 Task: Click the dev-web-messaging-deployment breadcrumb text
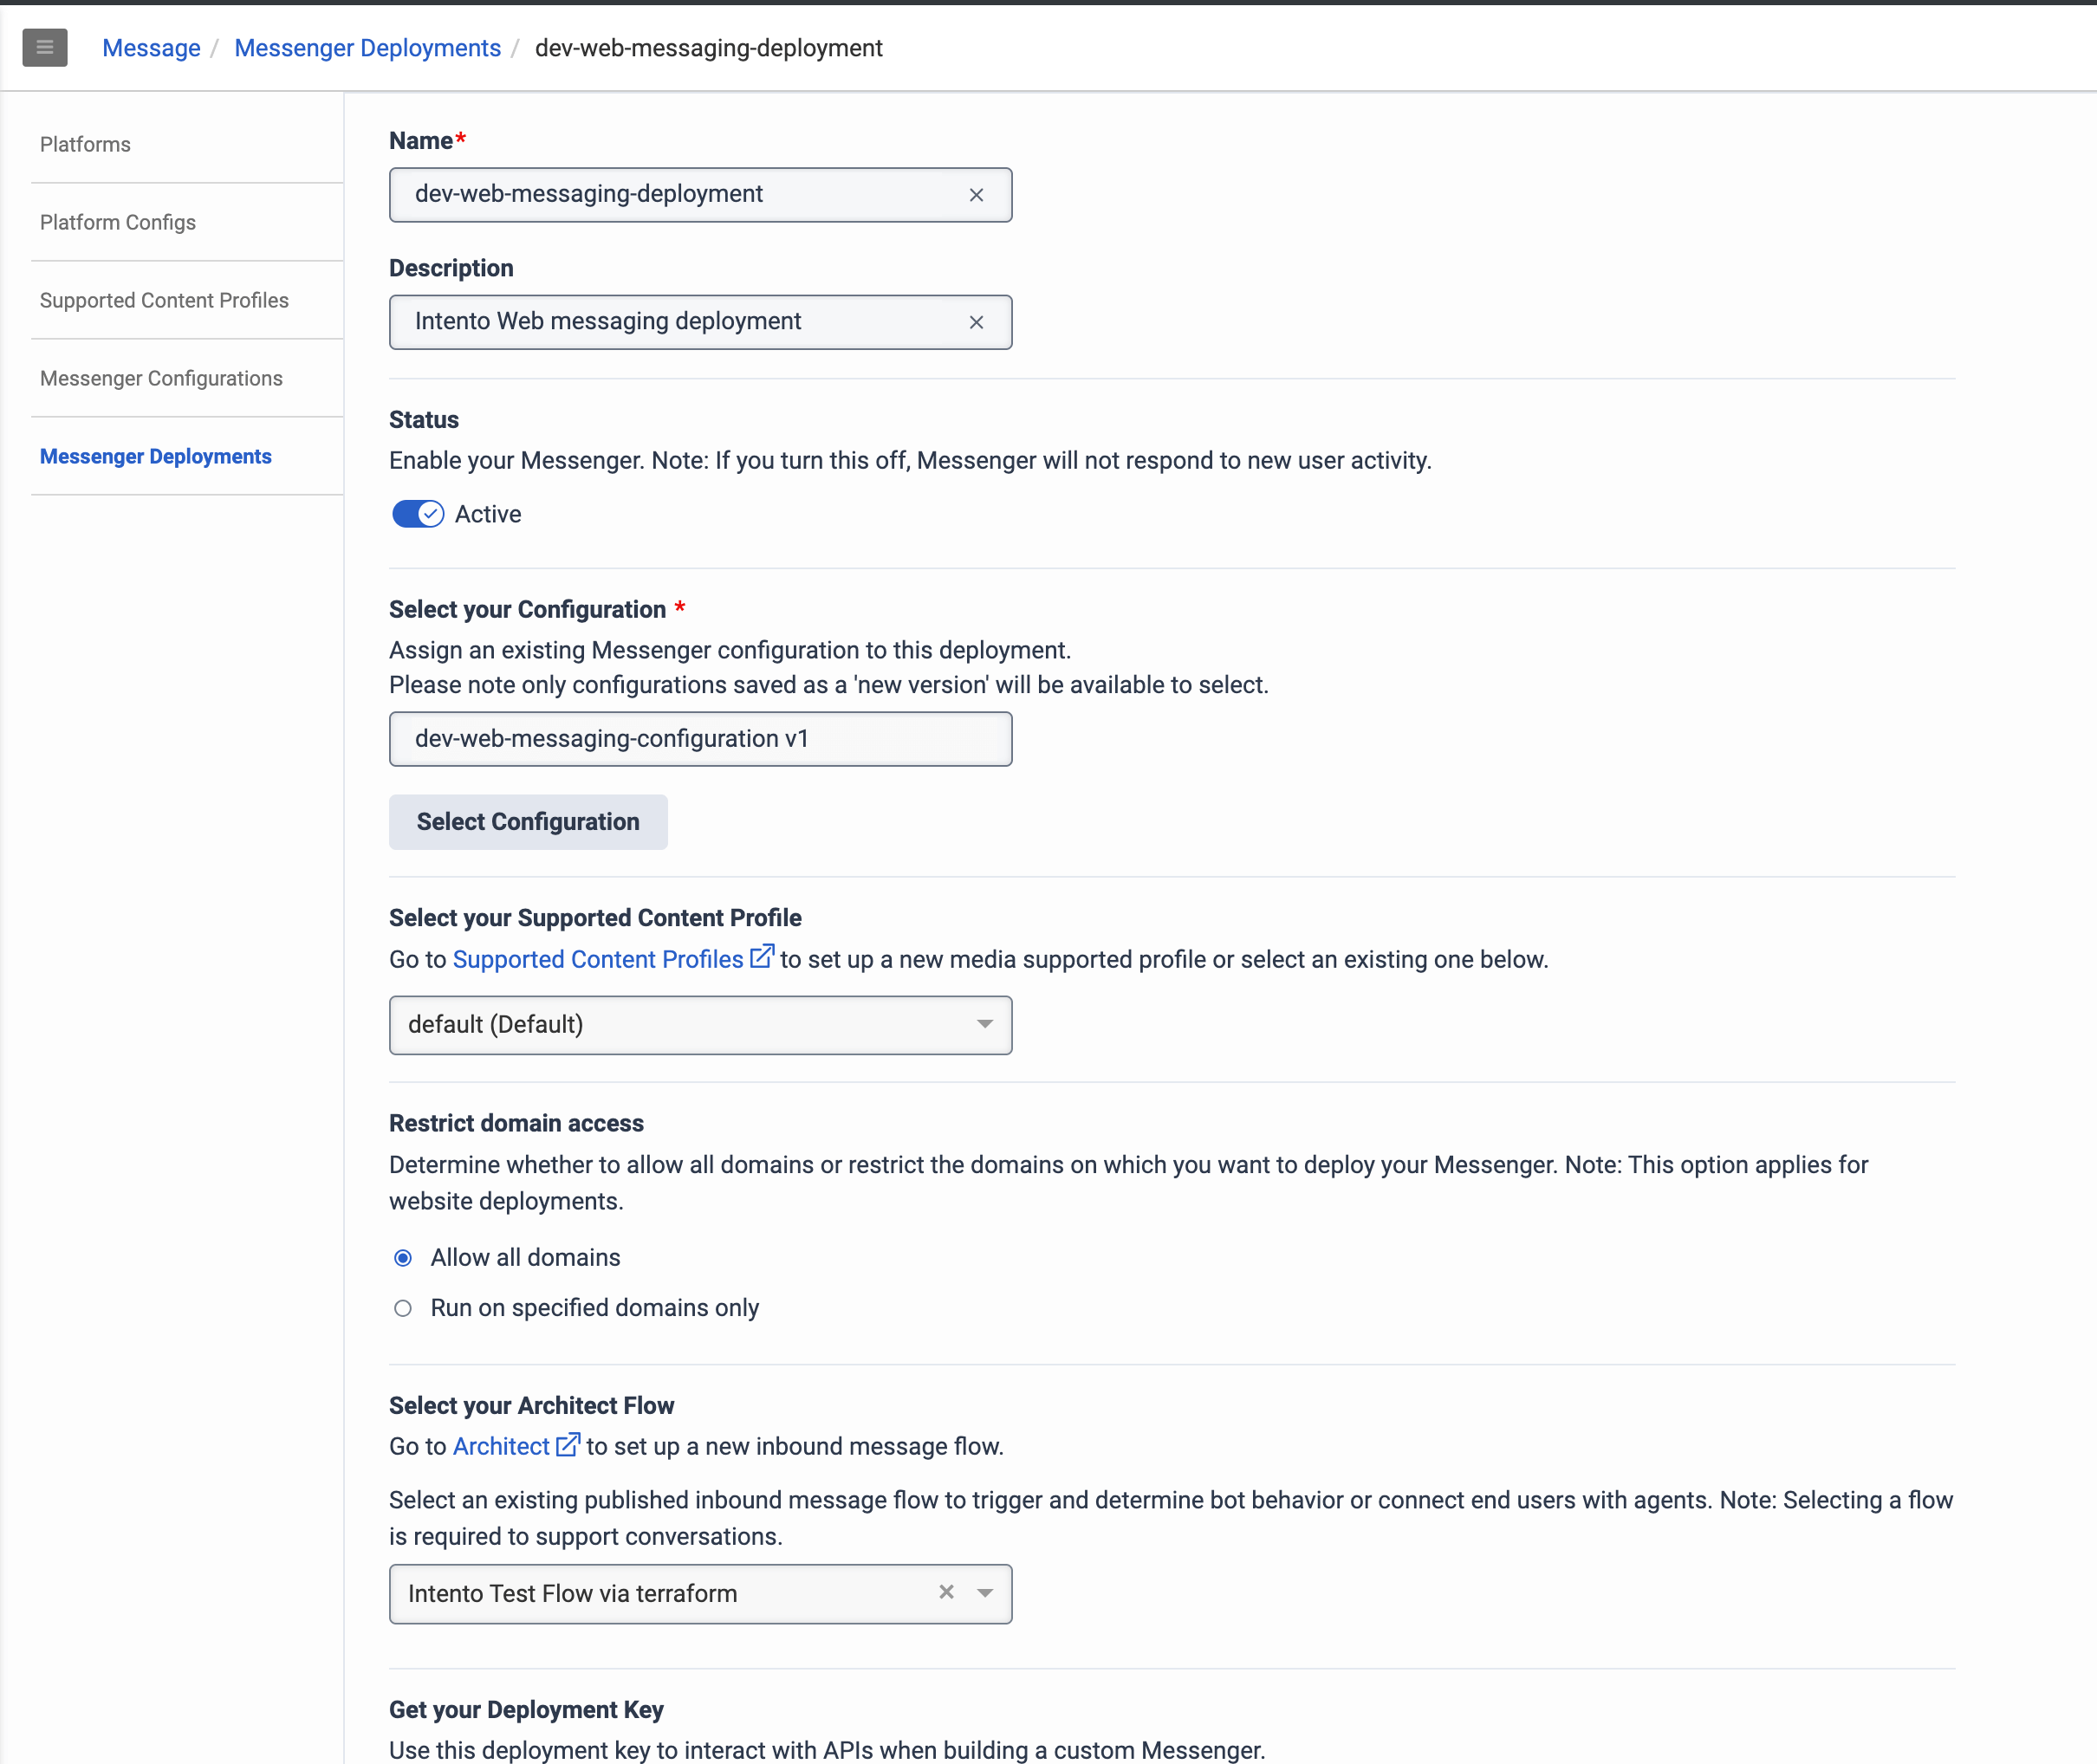(709, 48)
